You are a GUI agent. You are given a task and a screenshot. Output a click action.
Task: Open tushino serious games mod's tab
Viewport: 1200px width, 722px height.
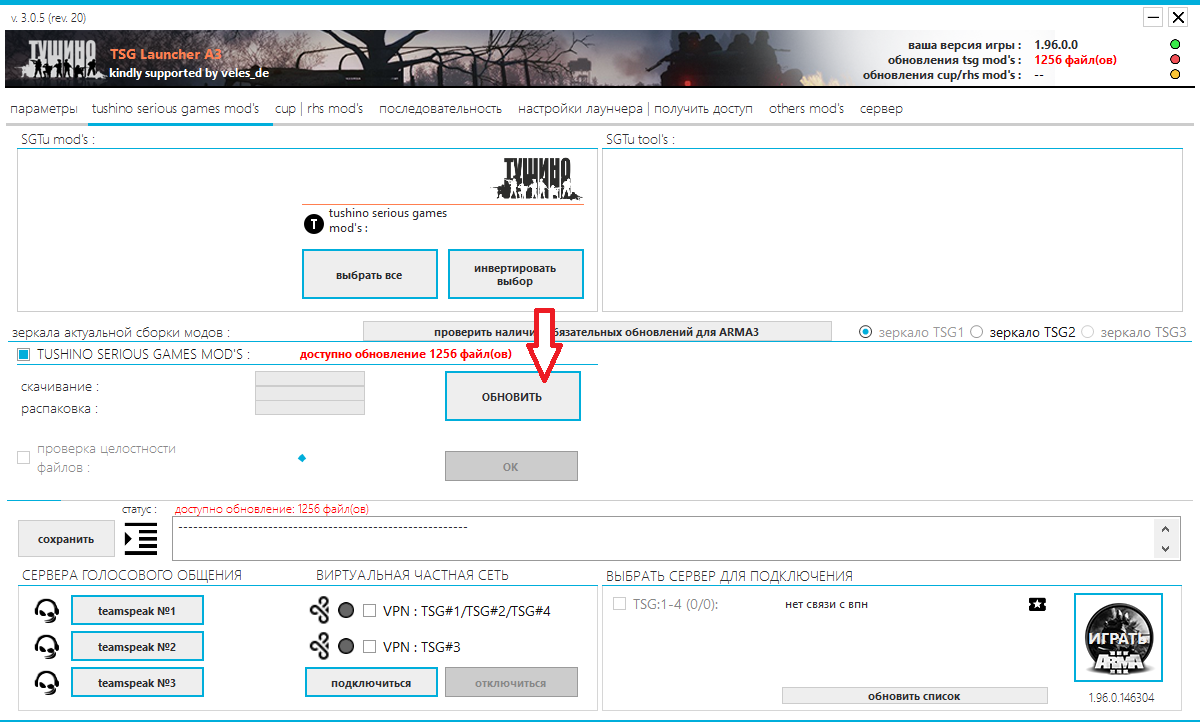175,108
